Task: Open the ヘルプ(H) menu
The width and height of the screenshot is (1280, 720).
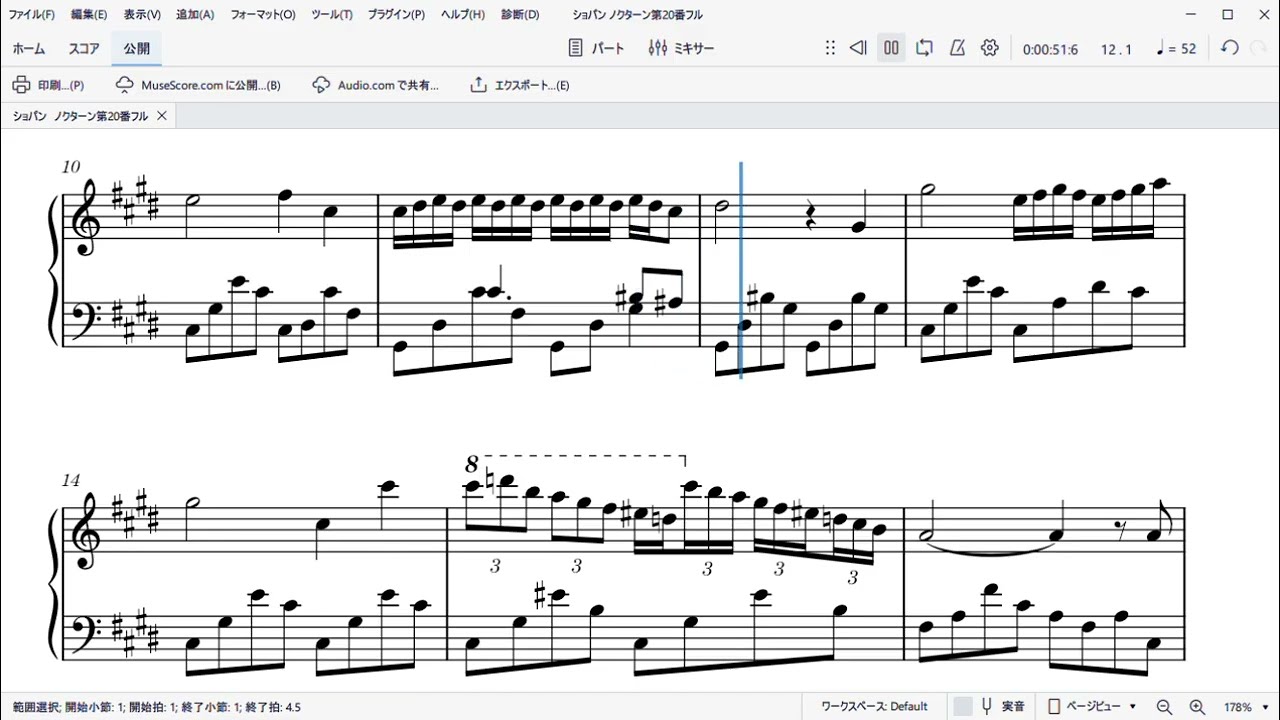Action: pyautogui.click(x=463, y=15)
